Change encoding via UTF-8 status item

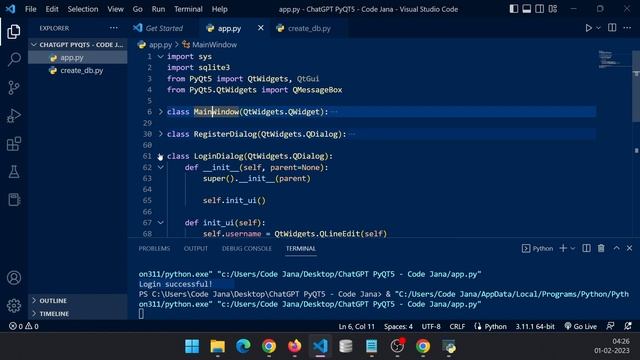point(431,327)
